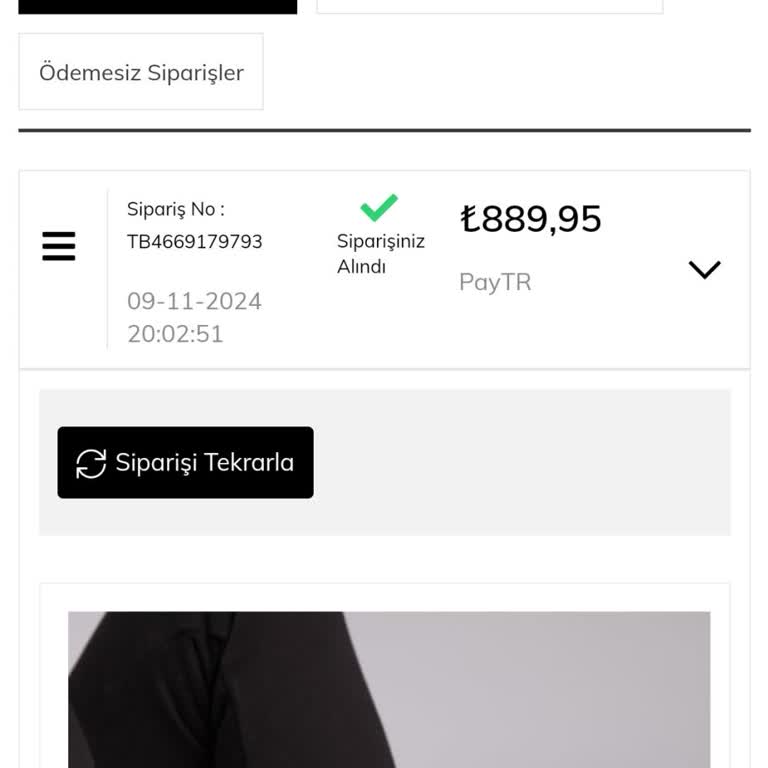This screenshot has width=768, height=768.
Task: Click order number TB4669179793
Action: [x=194, y=241]
